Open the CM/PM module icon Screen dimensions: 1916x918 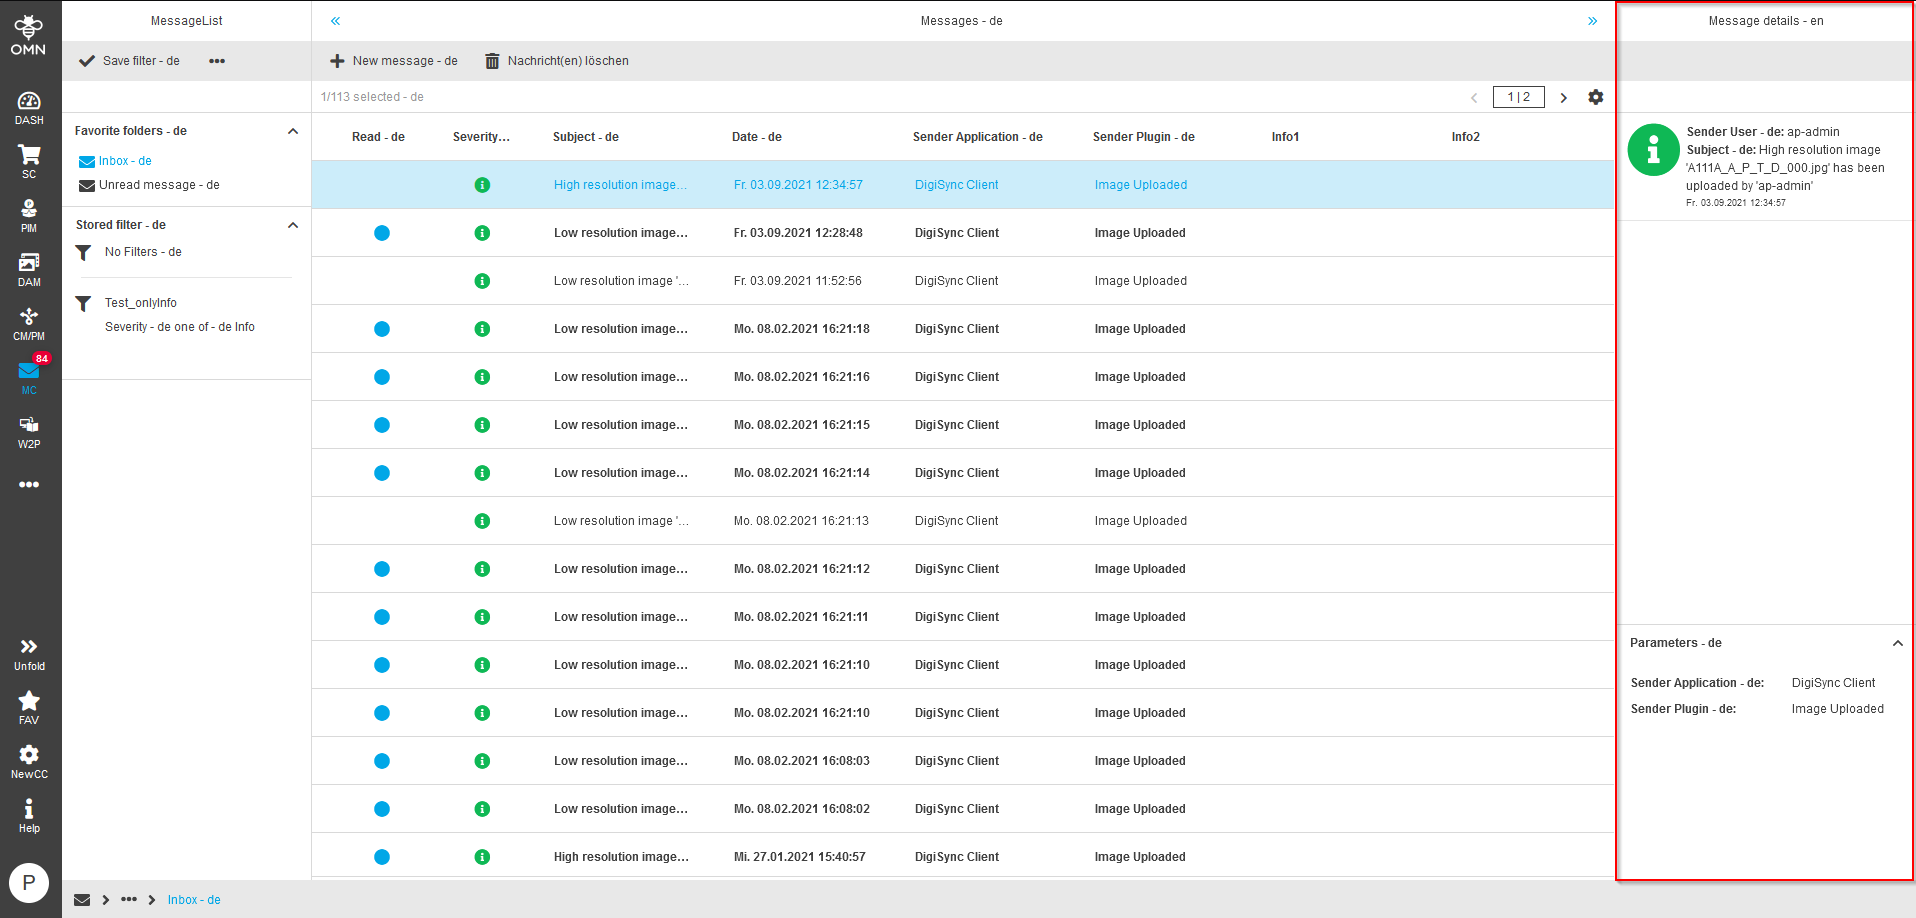click(x=29, y=322)
